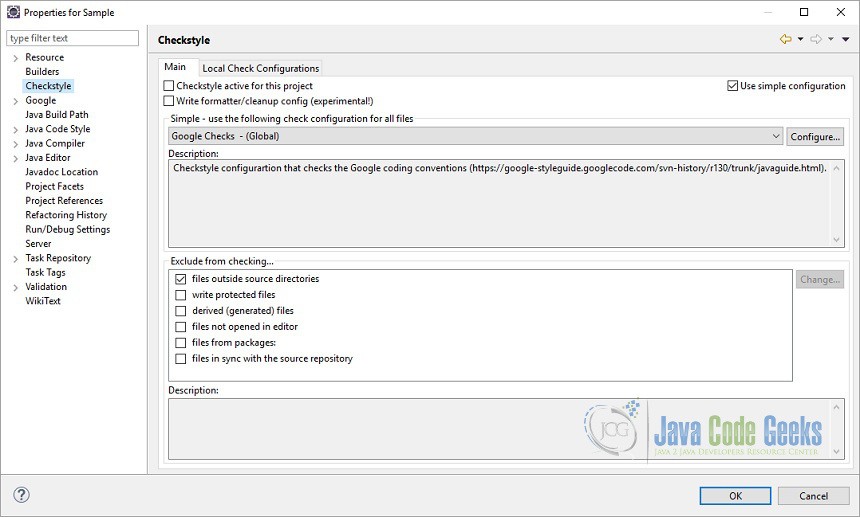This screenshot has height=517, width=860.
Task: Click the Configure... button
Action: pos(815,137)
